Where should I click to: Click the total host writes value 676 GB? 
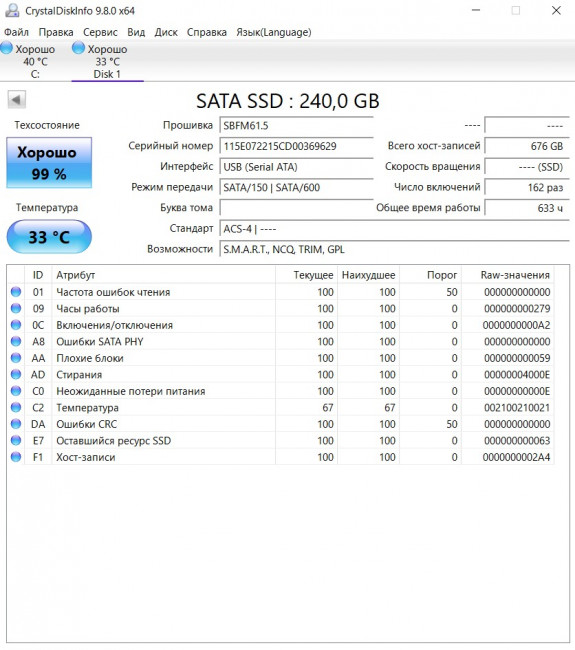click(527, 146)
